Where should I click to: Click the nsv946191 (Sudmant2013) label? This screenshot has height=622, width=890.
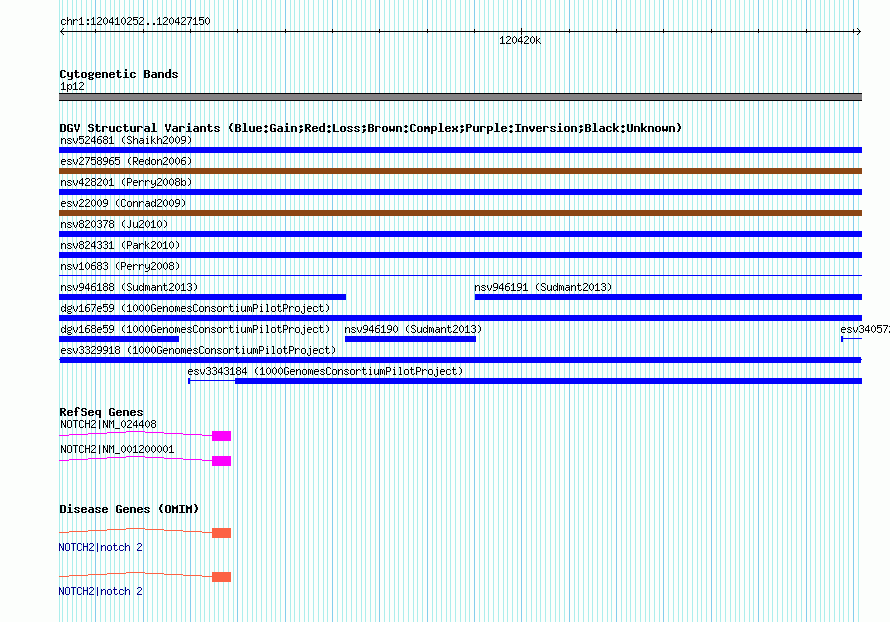pos(543,287)
